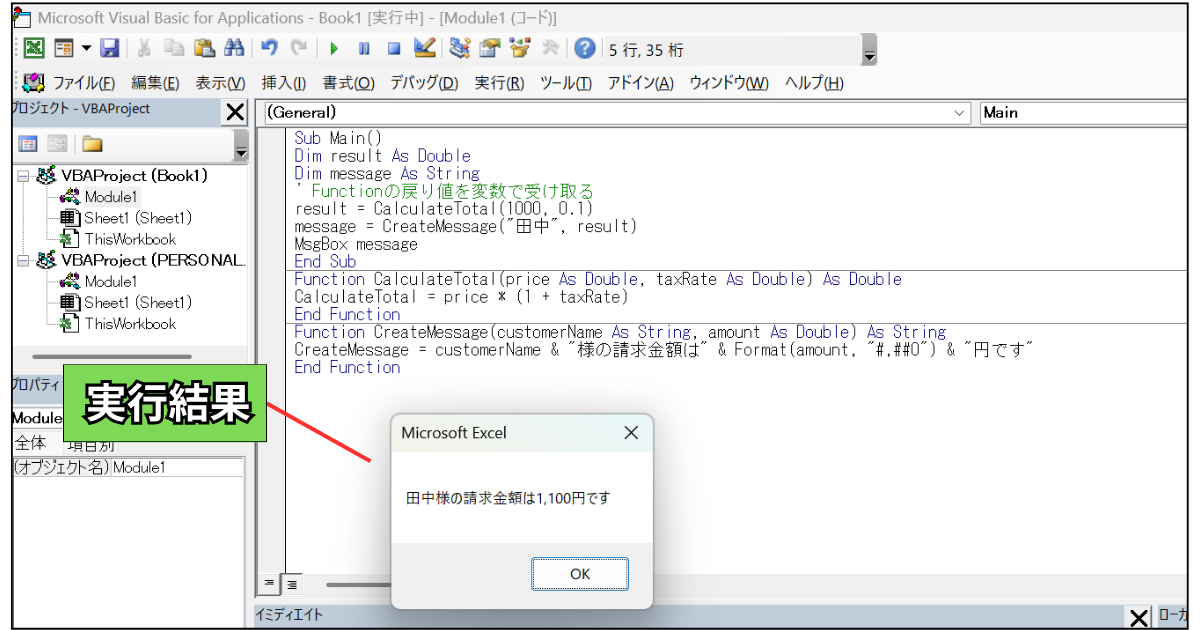1200x630 pixels.
Task: Close the Microsoft Excel message dialog
Action: 631,433
